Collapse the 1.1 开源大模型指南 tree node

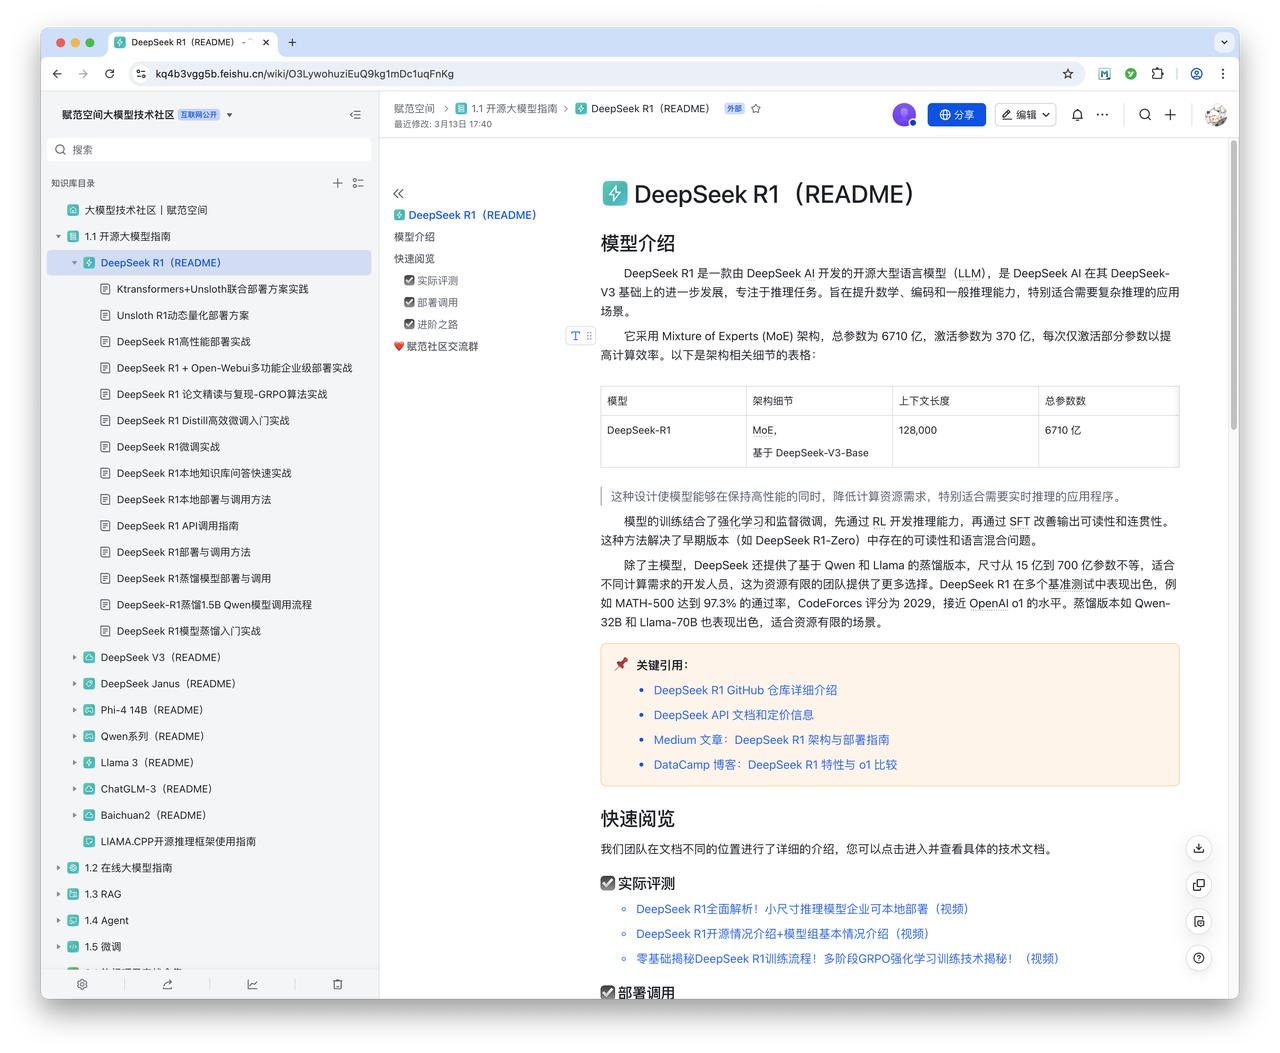[x=58, y=237]
